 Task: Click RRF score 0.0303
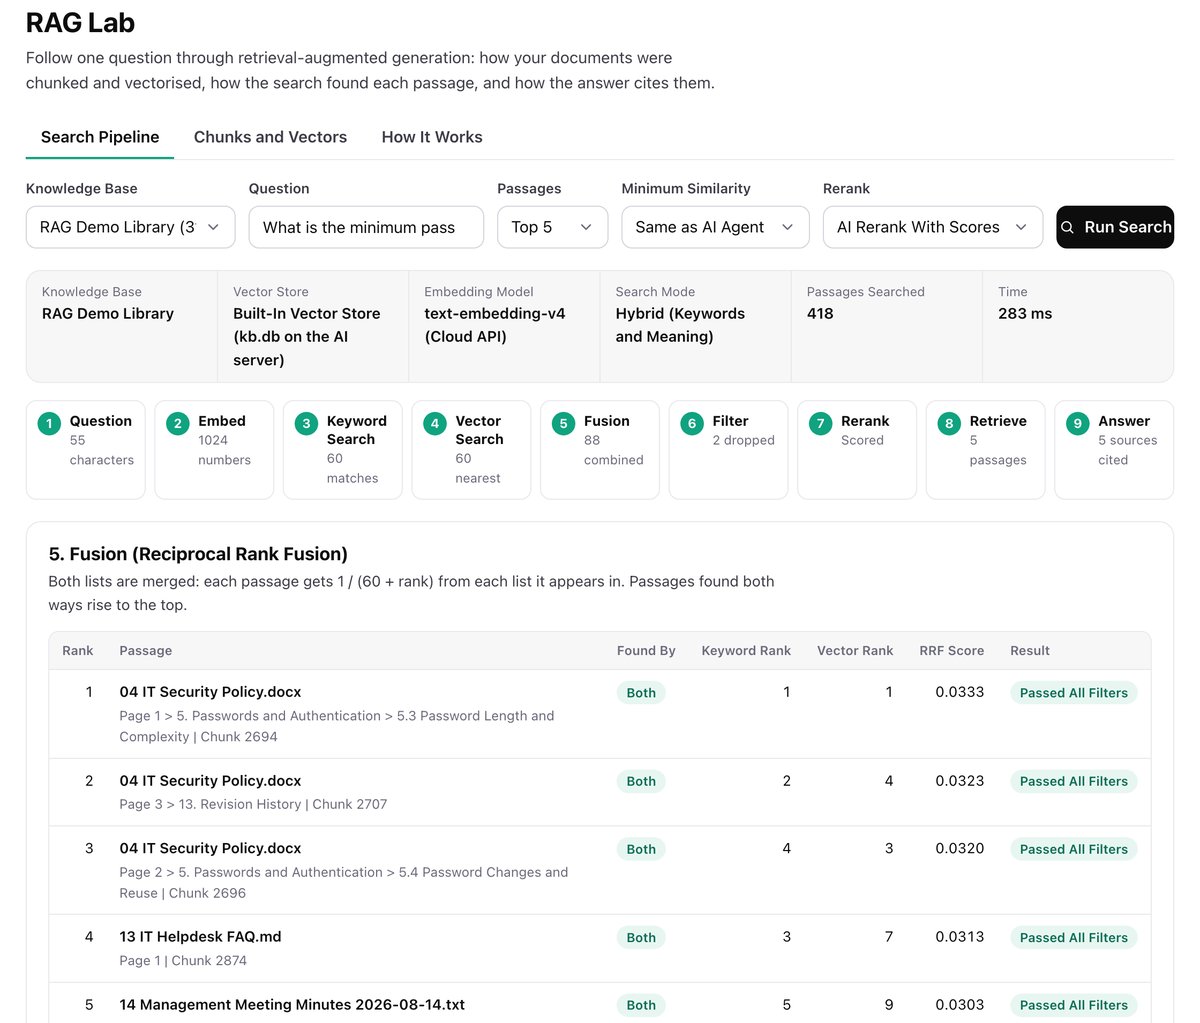(x=960, y=1005)
